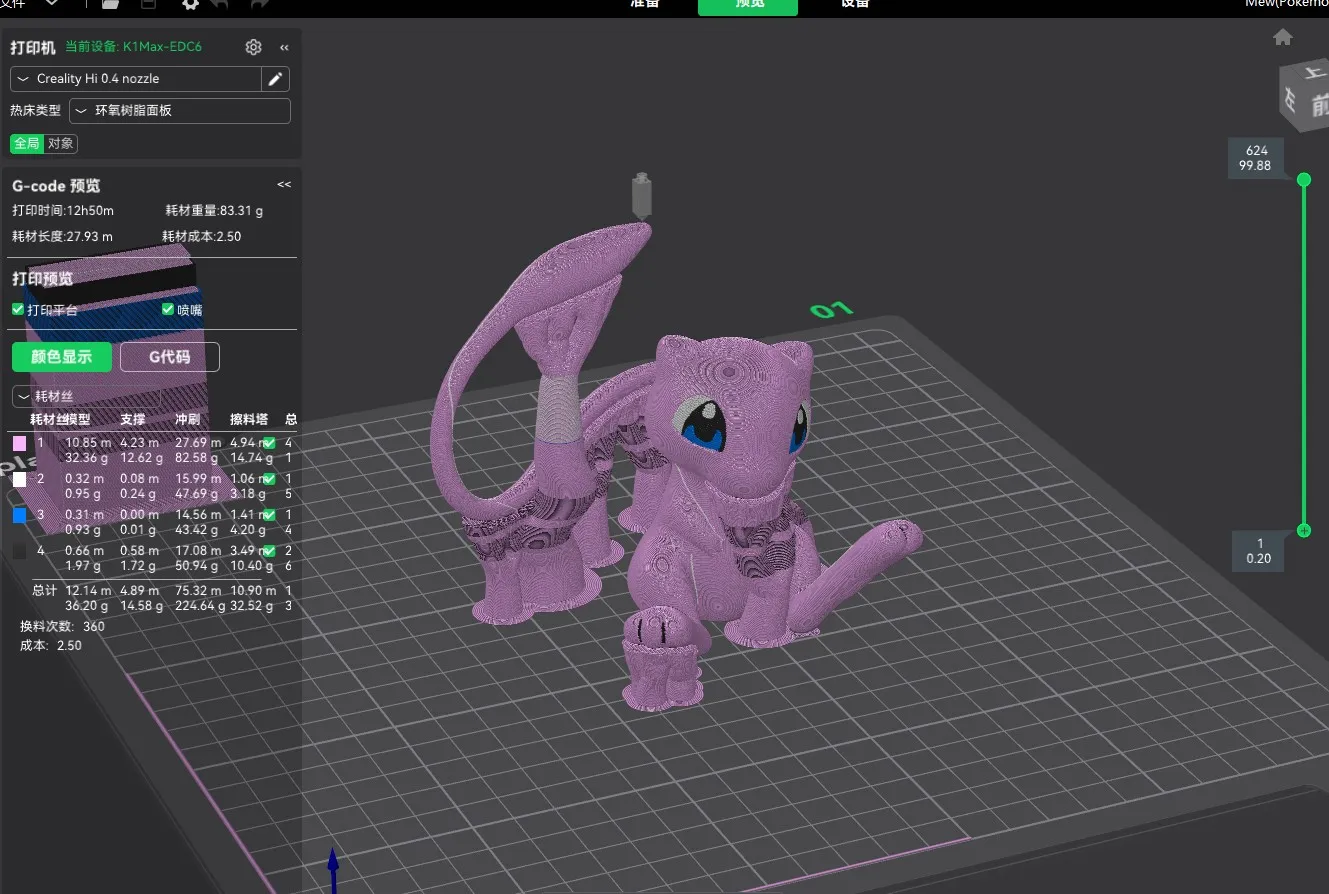Toggle the 喷嘴 checkbox
Viewport: 1329px width, 894px height.
[168, 310]
